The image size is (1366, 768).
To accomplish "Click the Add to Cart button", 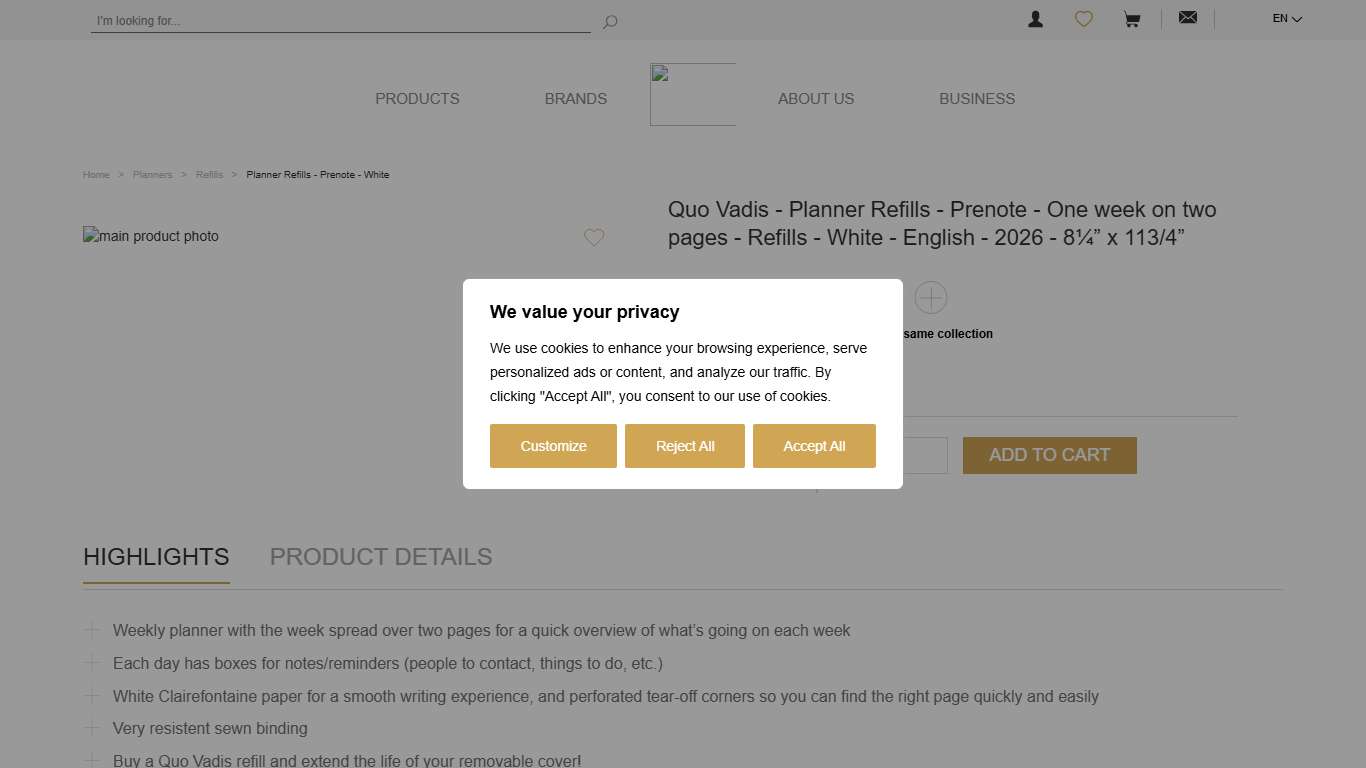I will click(1049, 455).
